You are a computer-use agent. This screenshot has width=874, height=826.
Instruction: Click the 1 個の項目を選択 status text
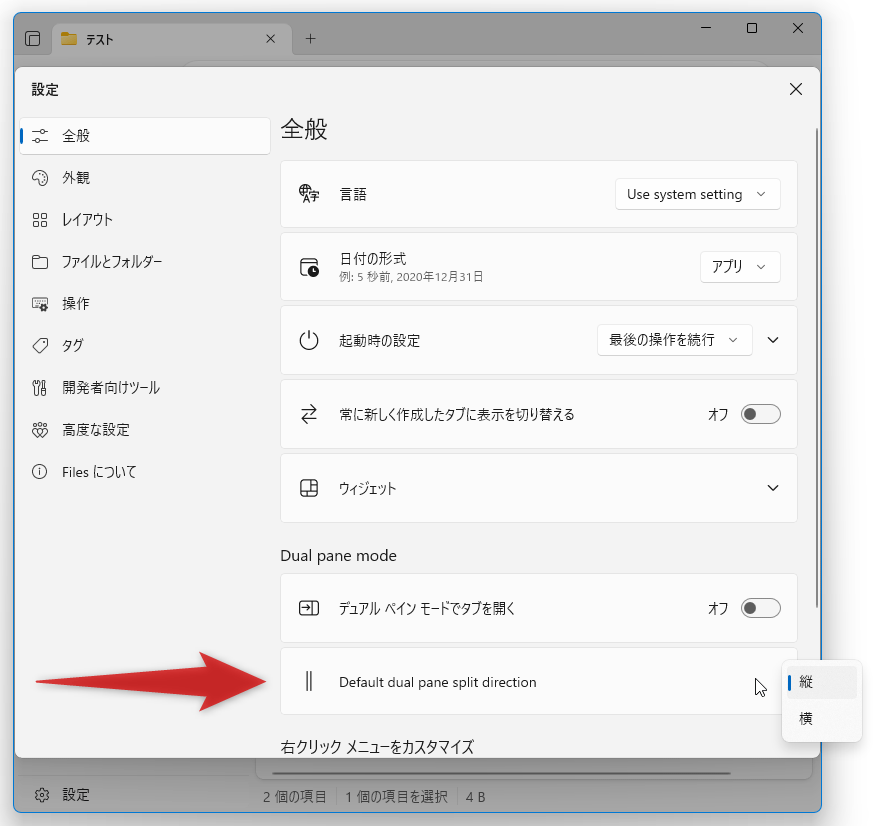click(396, 797)
